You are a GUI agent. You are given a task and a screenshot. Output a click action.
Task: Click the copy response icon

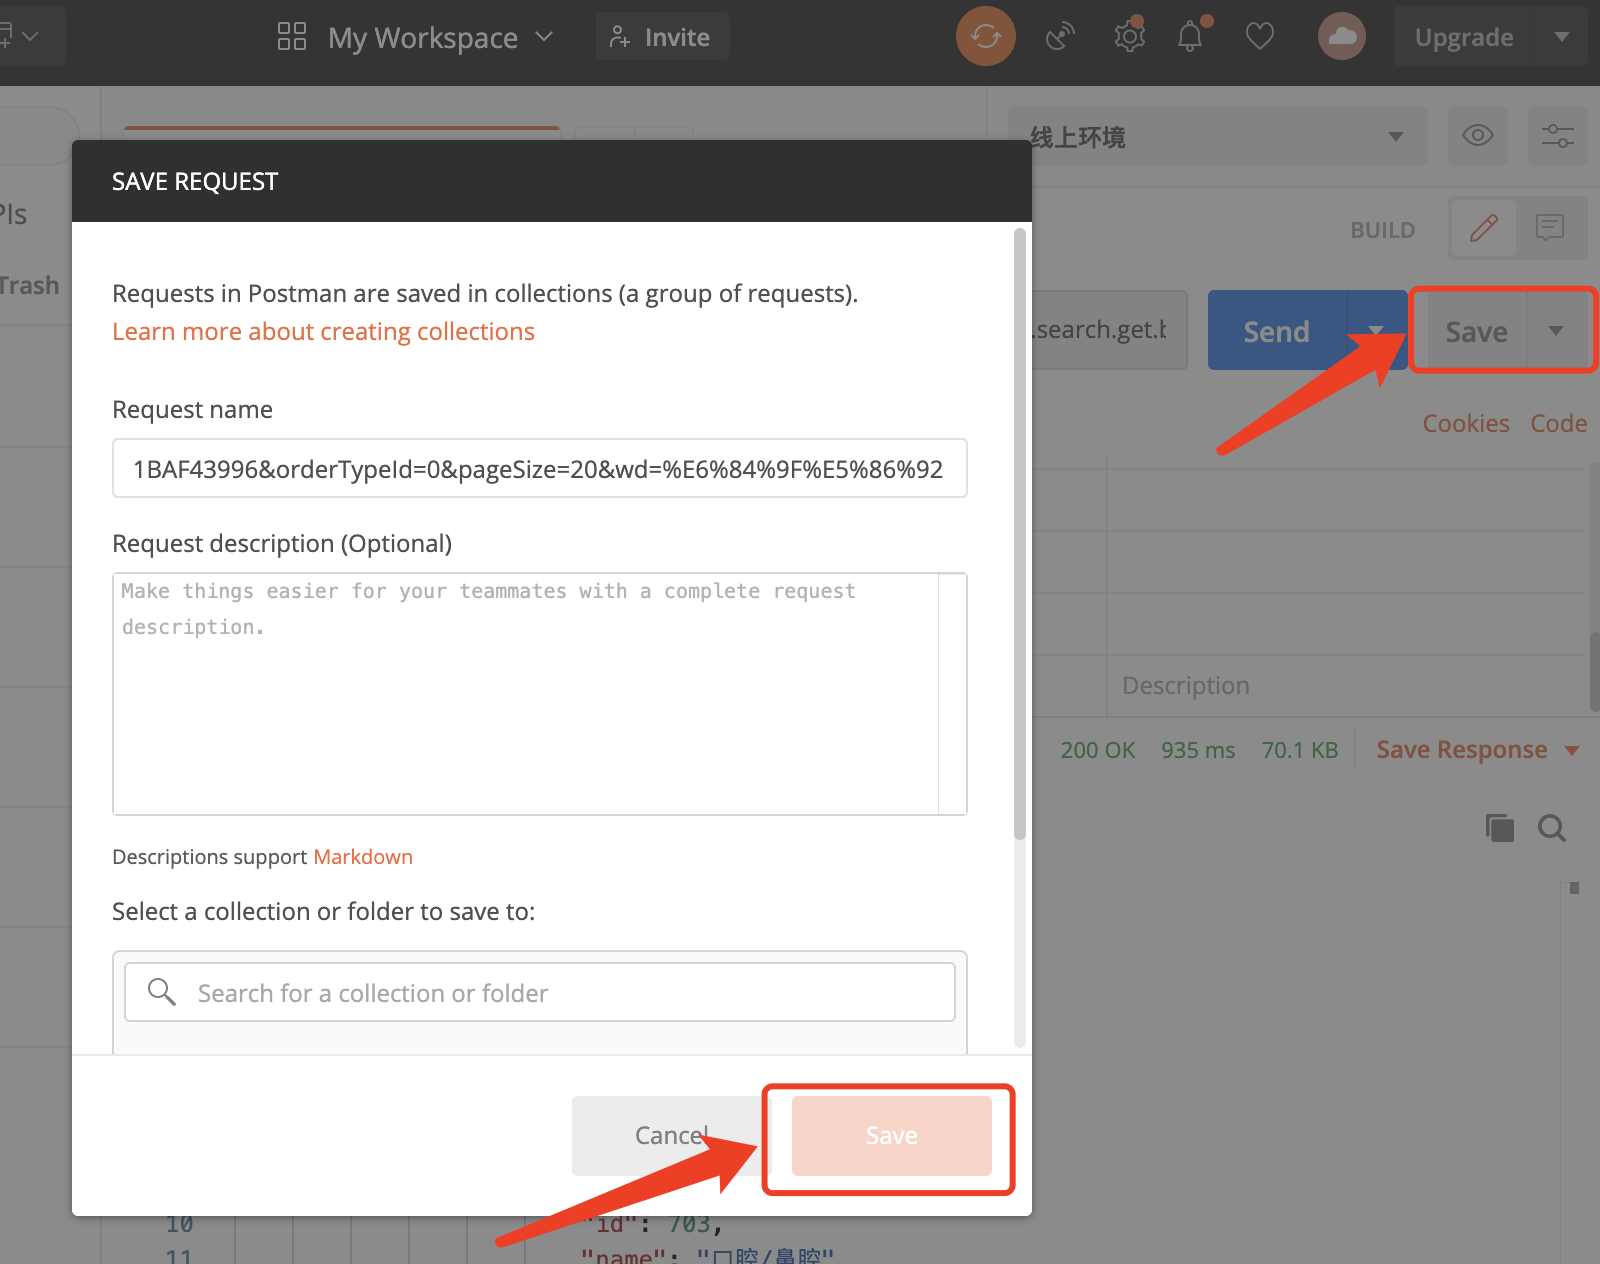point(1500,828)
